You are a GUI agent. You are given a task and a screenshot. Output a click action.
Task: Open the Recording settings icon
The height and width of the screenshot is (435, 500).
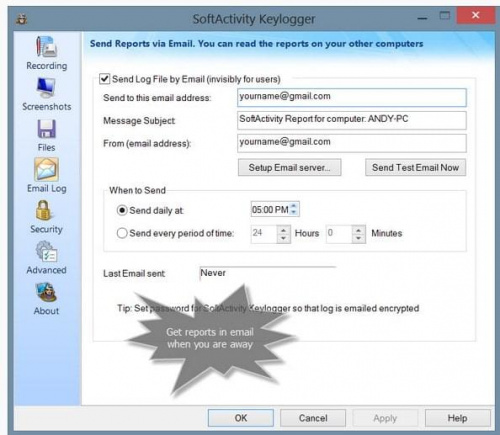[x=46, y=47]
